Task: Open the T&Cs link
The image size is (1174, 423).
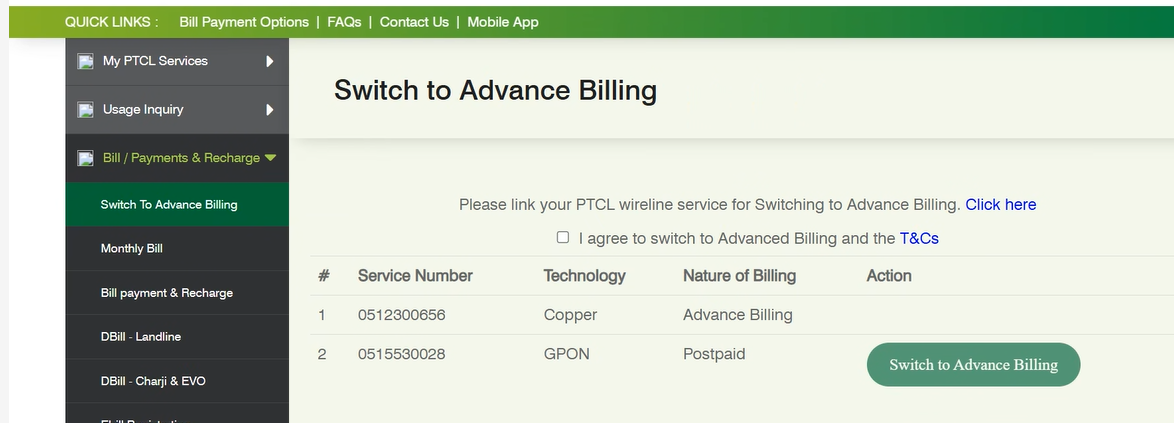Action: coord(919,239)
